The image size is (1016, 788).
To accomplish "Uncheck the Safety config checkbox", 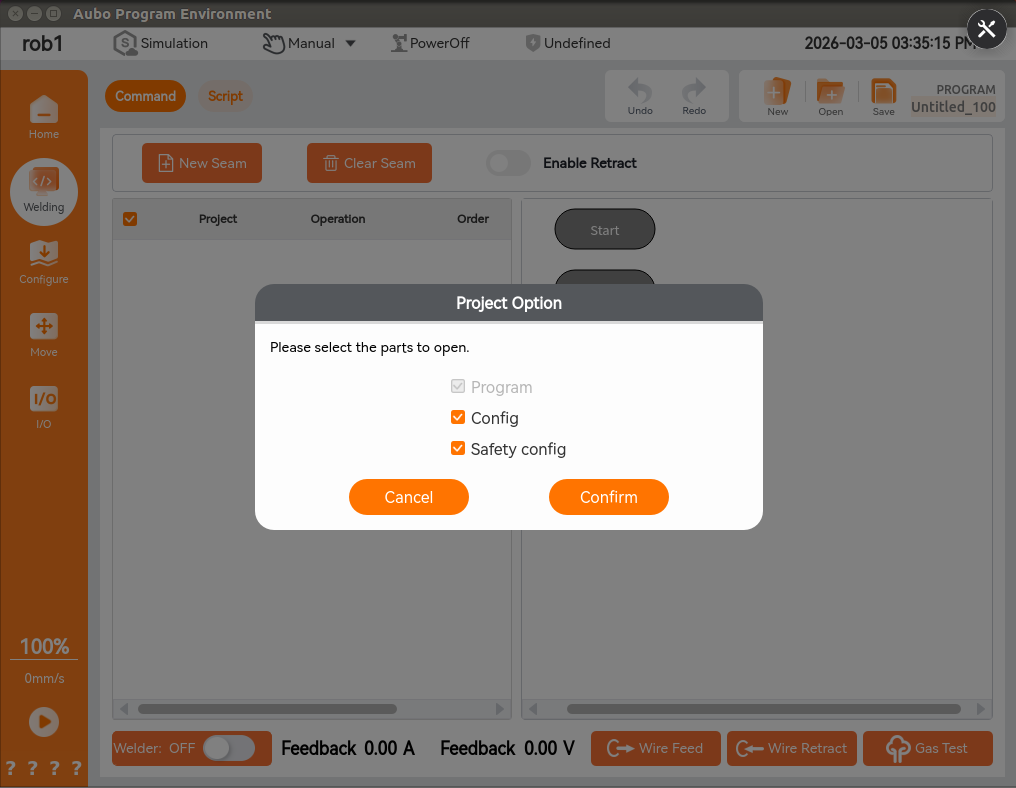I will [458, 449].
